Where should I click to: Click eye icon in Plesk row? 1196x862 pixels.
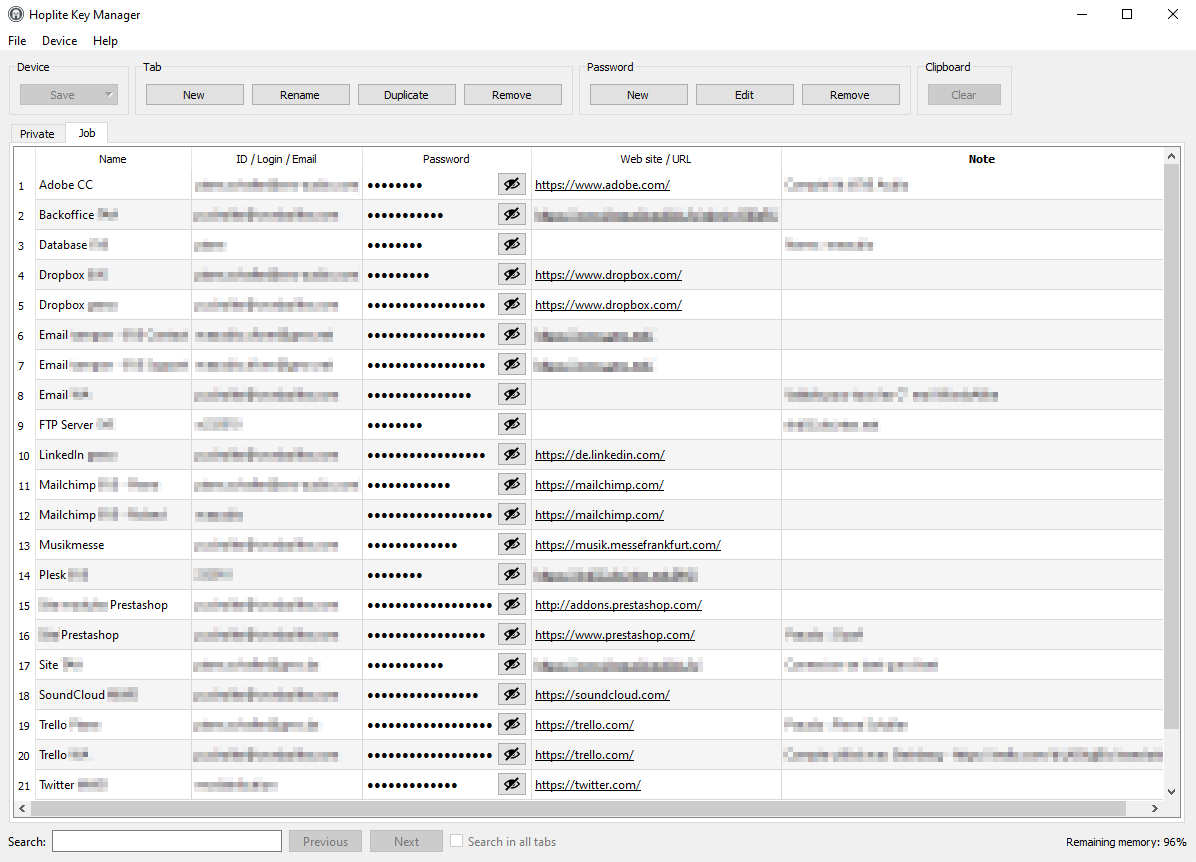coord(512,574)
